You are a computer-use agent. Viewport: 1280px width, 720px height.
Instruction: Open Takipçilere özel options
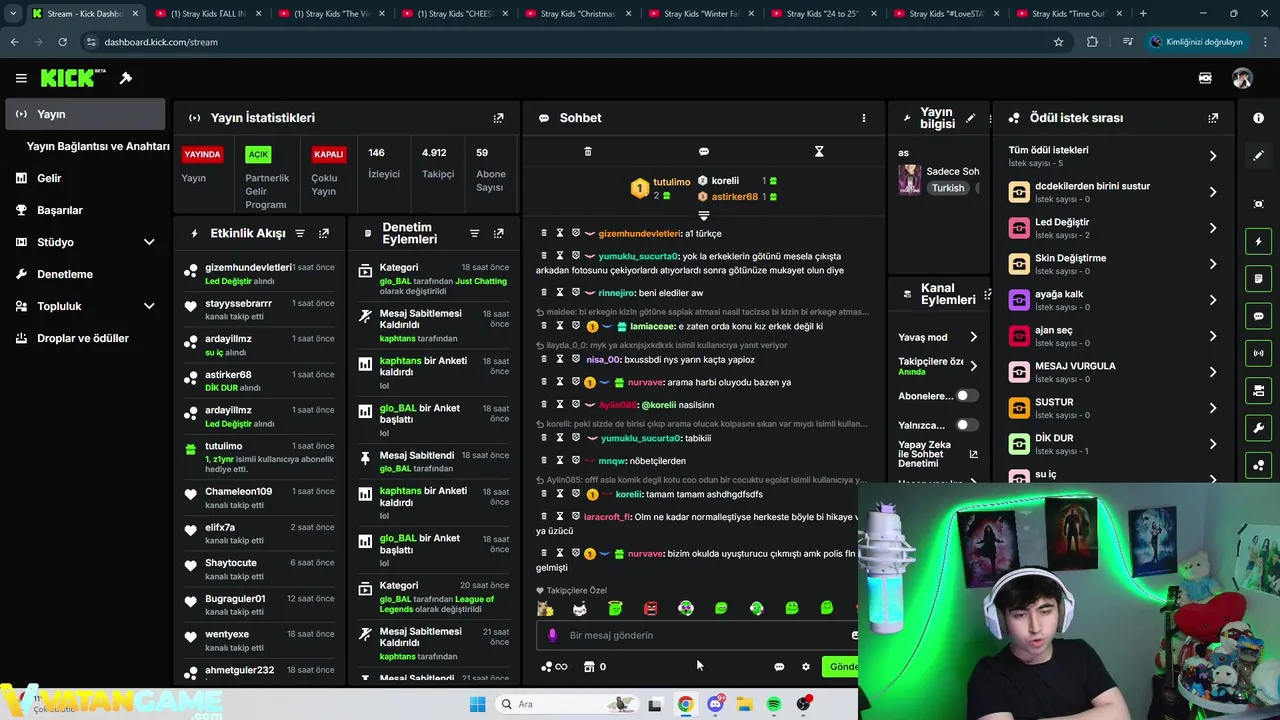coord(973,366)
